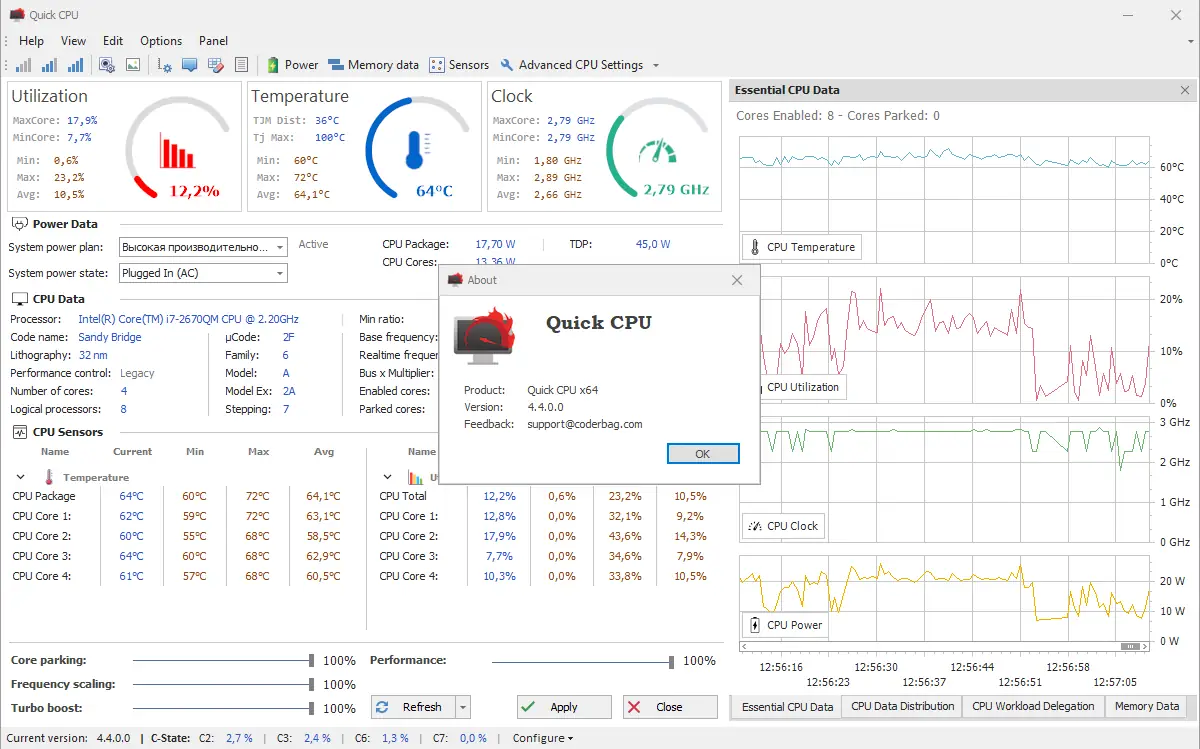Click the picture toolbar icon
Screen dimensions: 1200x749
click(133, 65)
